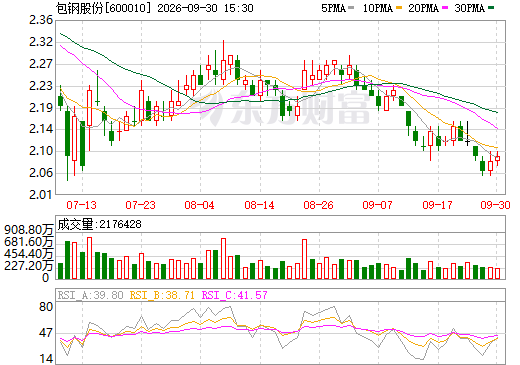Click the last red candlestick on 09-30
520x365 pixels.
[x=497, y=159]
